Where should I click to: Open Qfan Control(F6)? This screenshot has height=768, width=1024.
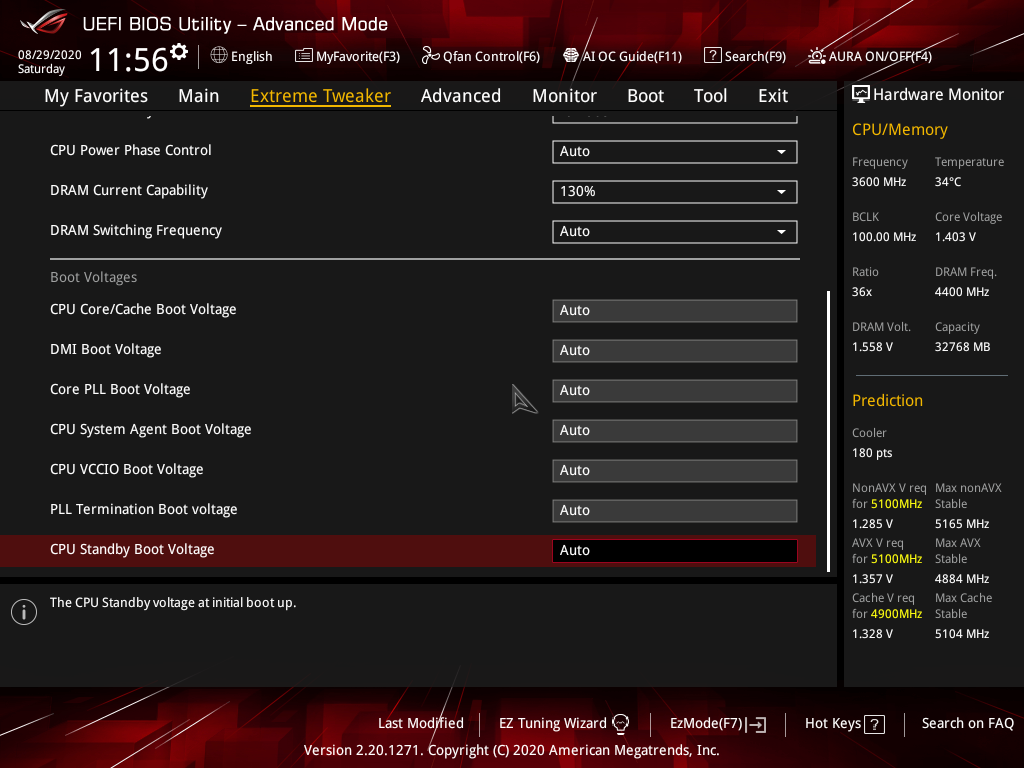click(481, 56)
